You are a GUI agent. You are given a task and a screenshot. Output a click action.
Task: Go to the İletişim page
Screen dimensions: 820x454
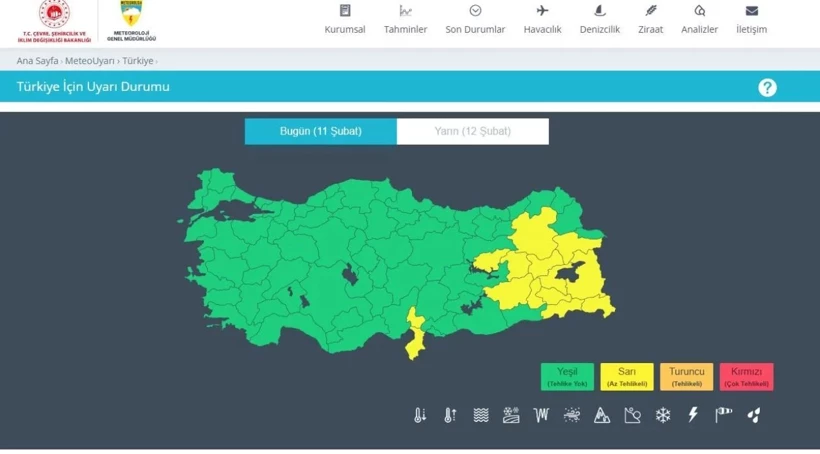click(751, 20)
